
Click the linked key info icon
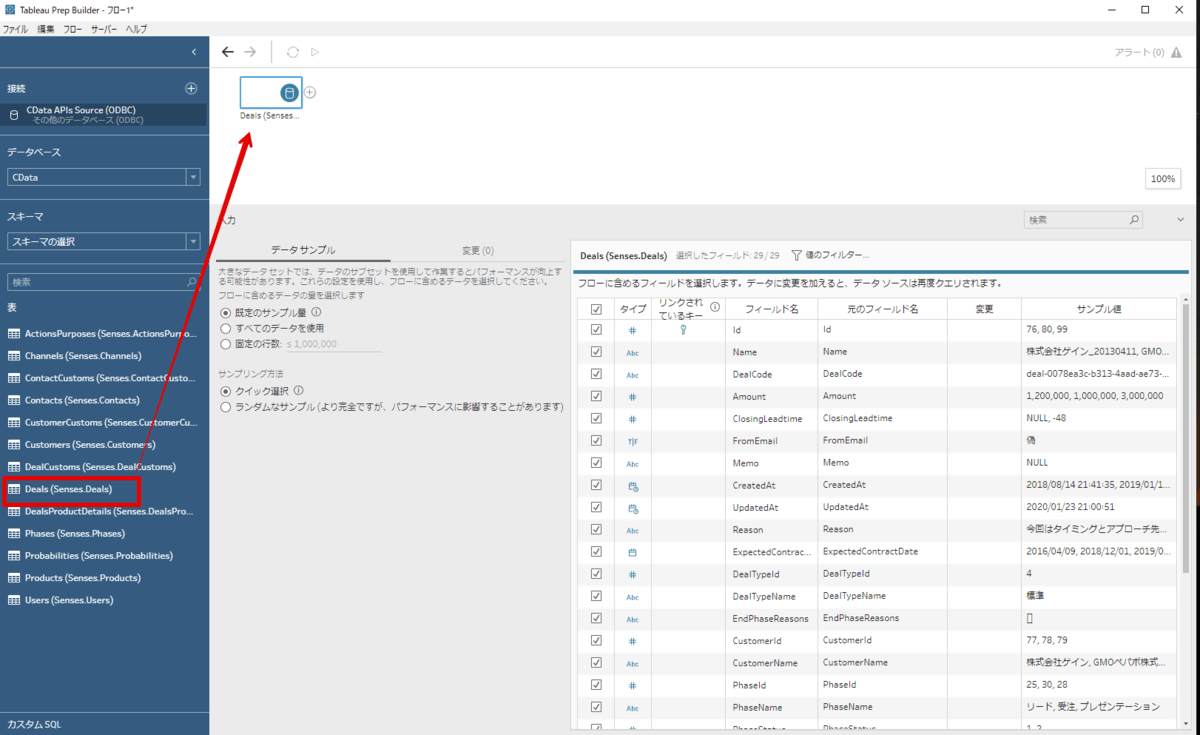click(x=714, y=307)
